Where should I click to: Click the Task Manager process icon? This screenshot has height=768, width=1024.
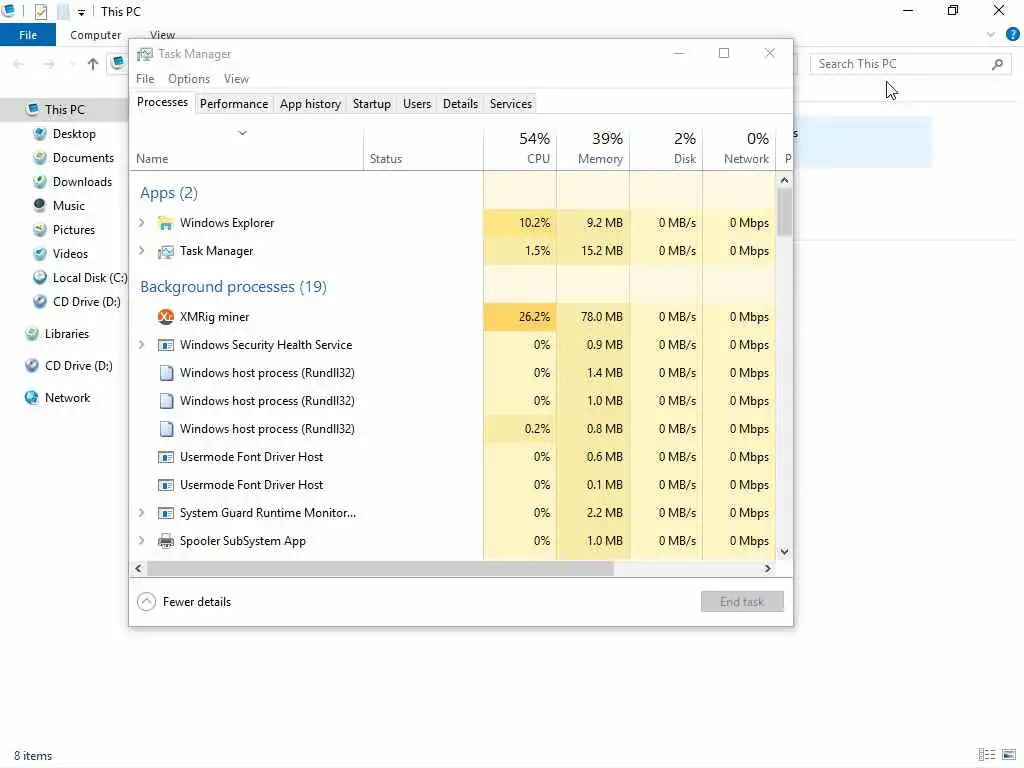pos(166,251)
